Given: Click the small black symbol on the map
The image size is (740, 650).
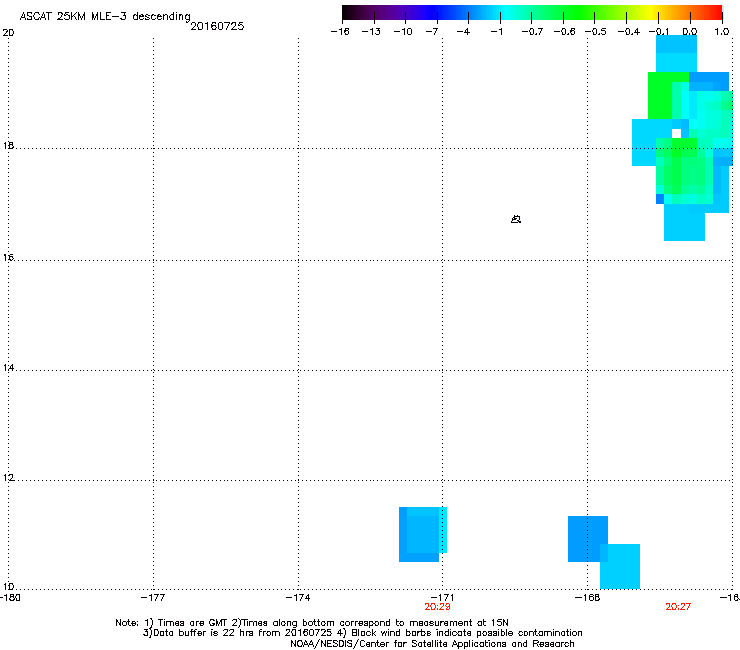Looking at the screenshot, I should click(516, 219).
